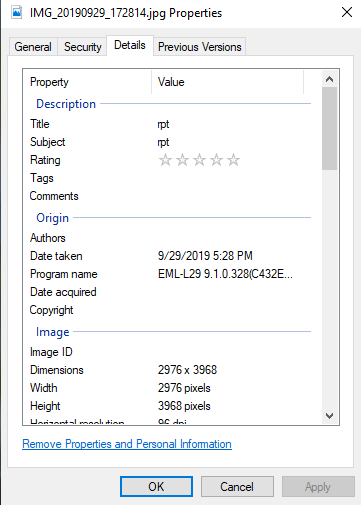The width and height of the screenshot is (361, 505).
Task: Set rating to one star
Action: click(165, 160)
